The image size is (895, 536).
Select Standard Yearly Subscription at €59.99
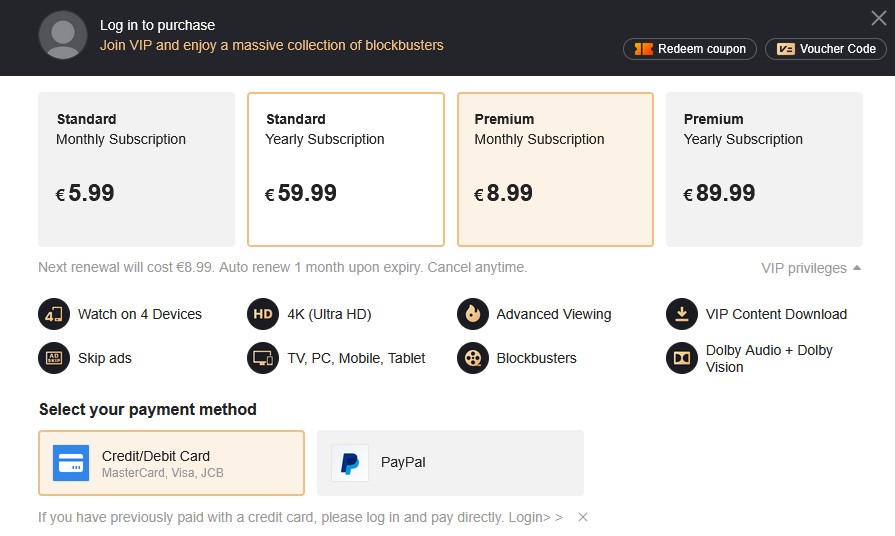[x=345, y=169]
